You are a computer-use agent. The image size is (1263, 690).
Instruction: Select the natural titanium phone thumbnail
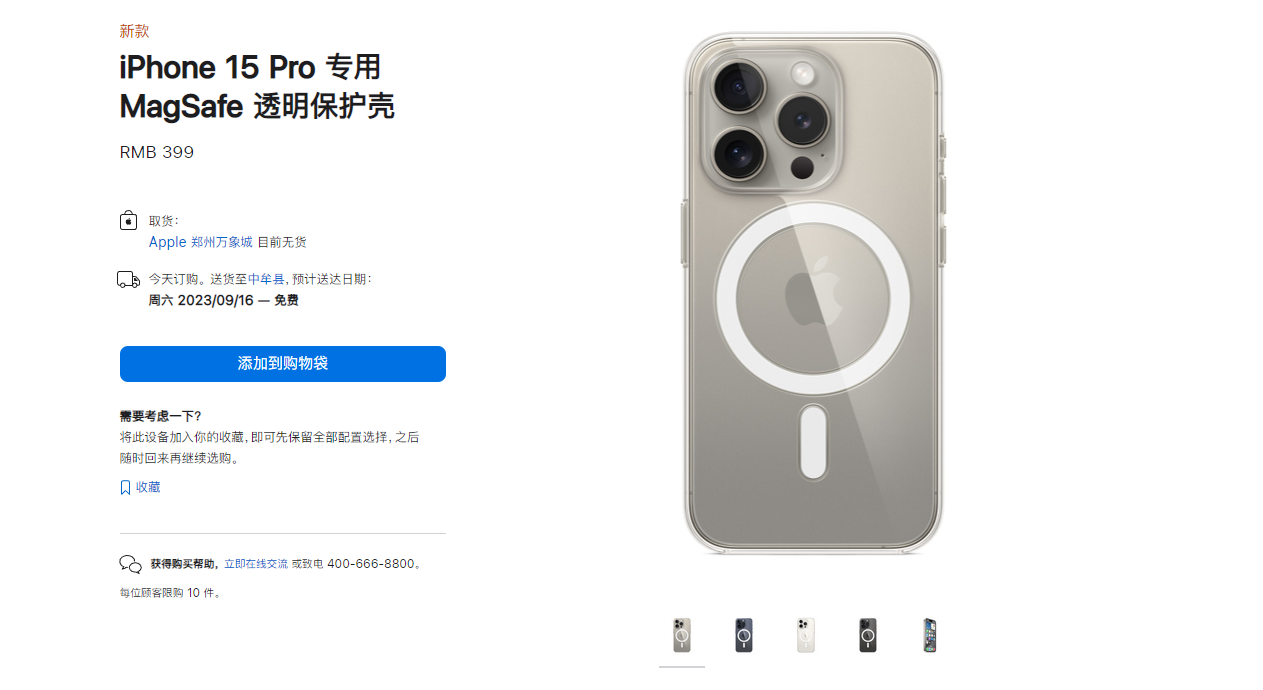pyautogui.click(x=682, y=636)
